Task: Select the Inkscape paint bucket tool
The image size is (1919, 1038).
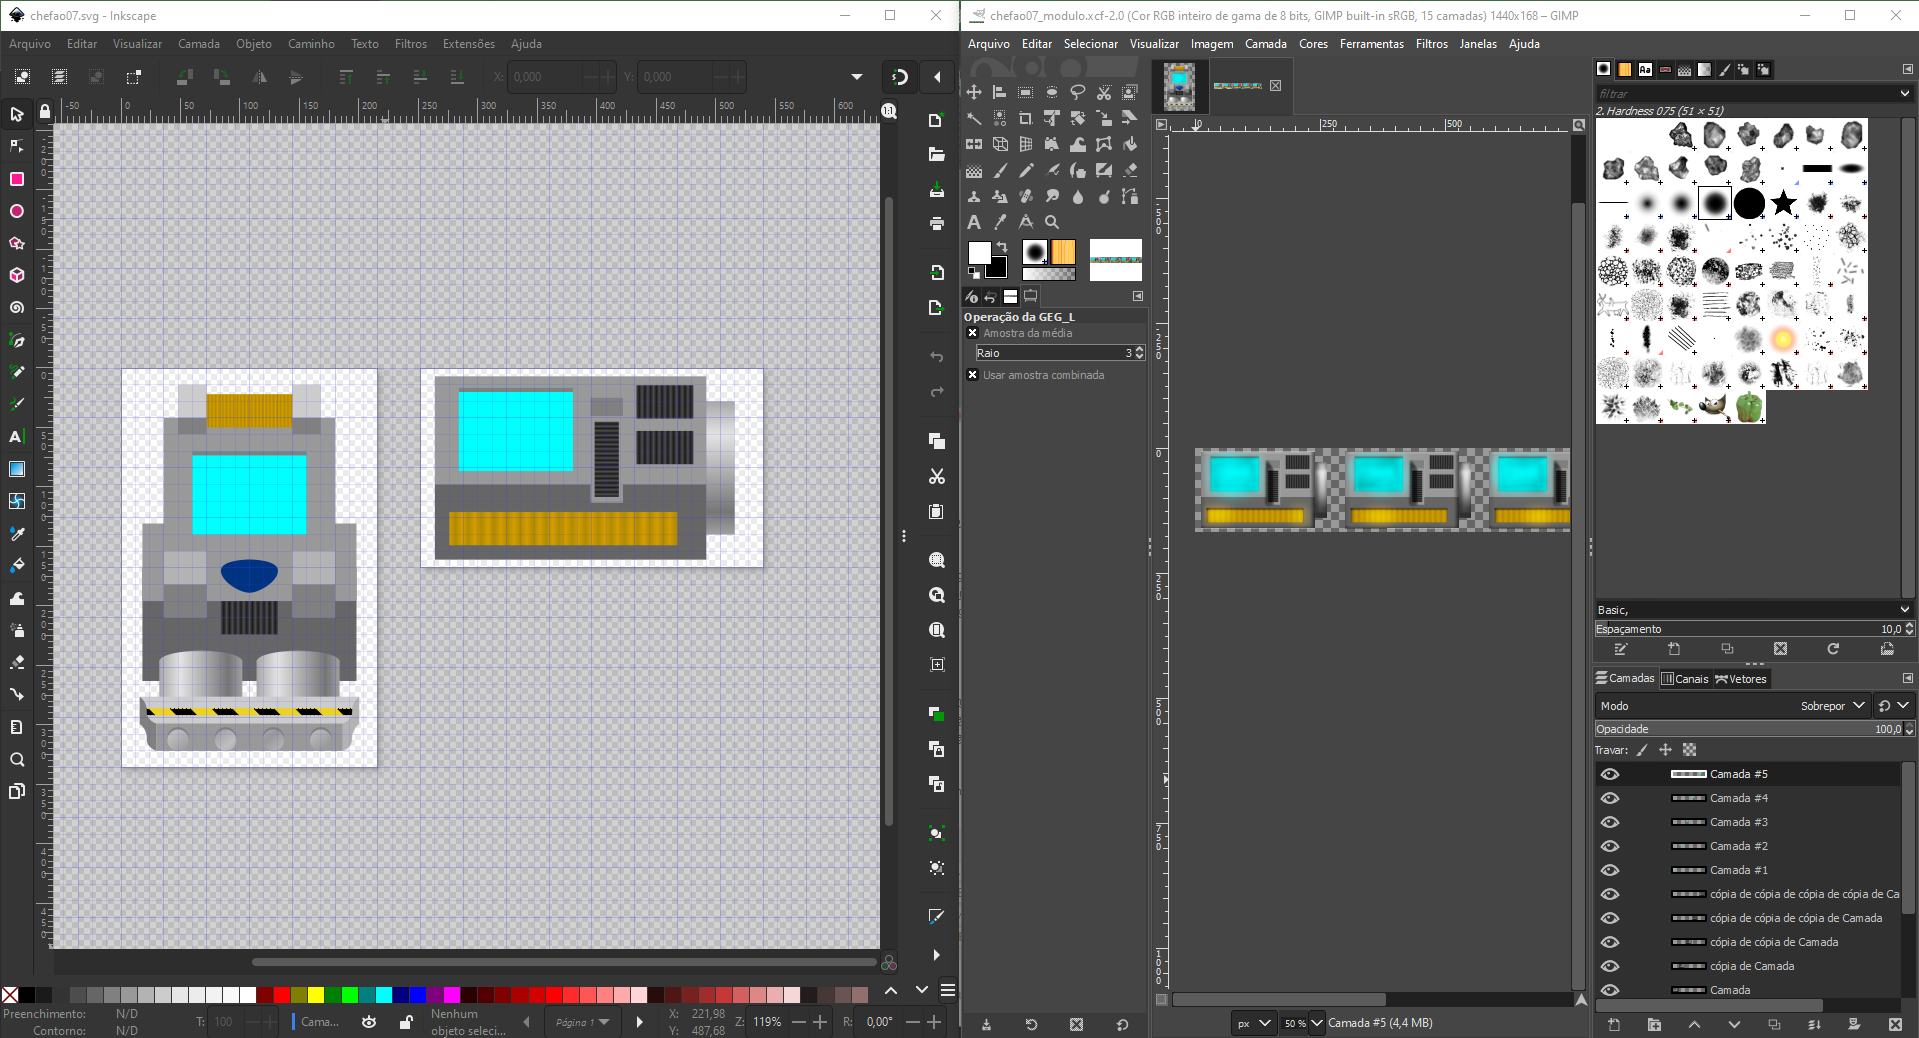Action: [x=16, y=565]
